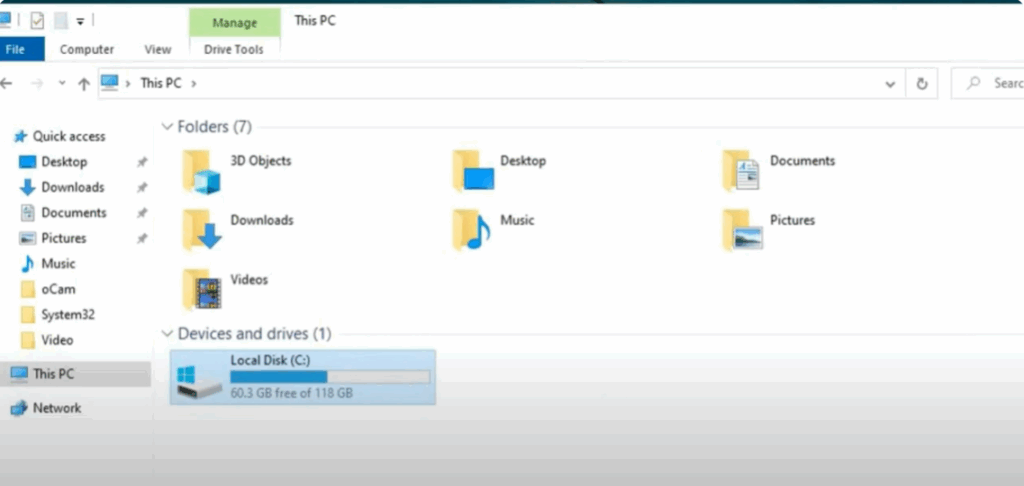Image resolution: width=1024 pixels, height=486 pixels.
Task: Go forward with the forward arrow
Action: 37,84
